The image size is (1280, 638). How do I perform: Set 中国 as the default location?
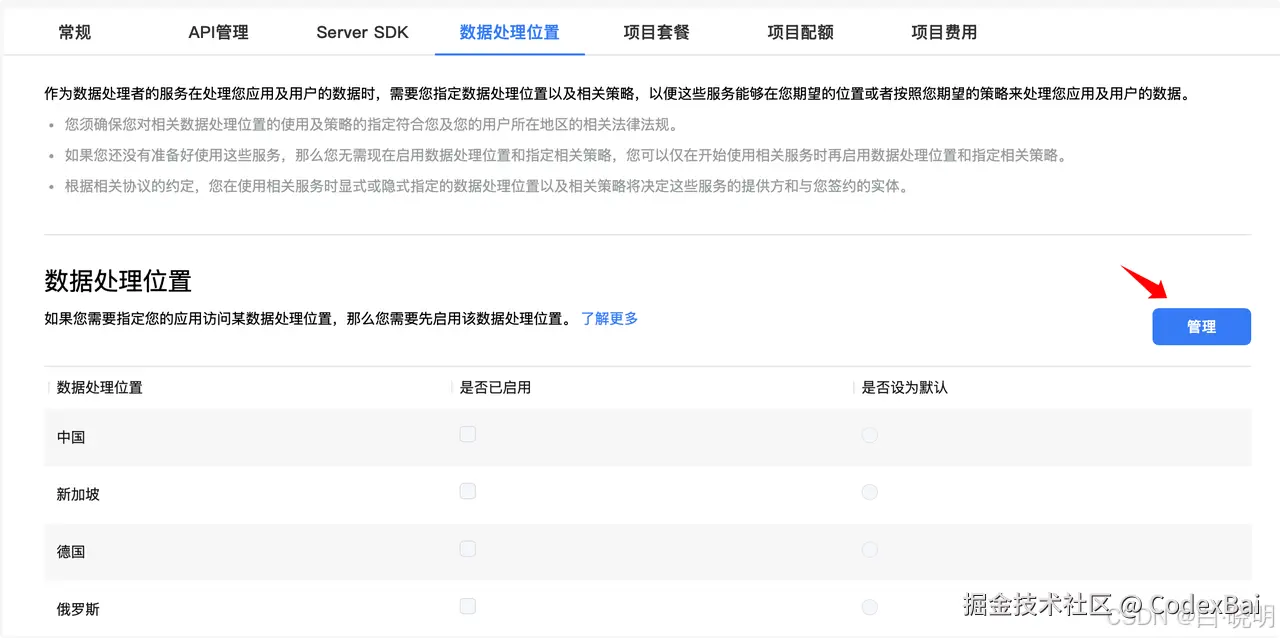[869, 434]
